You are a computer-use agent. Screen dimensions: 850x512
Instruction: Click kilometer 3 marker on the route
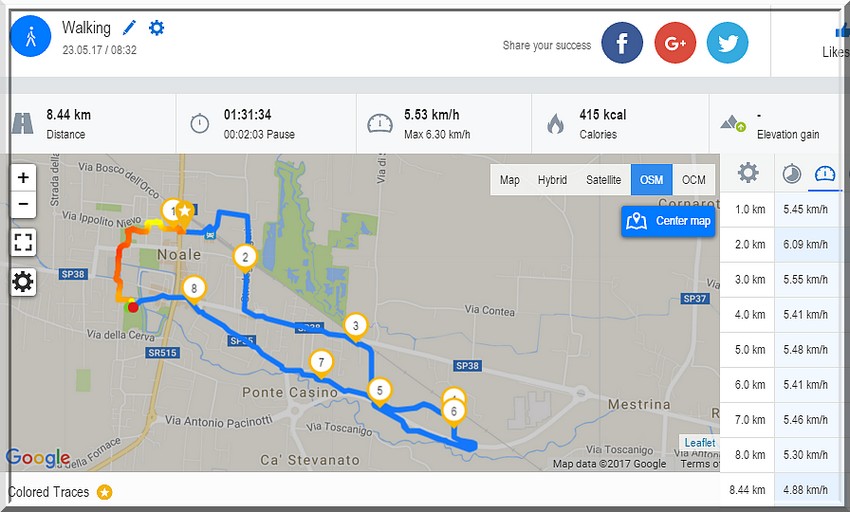356,327
